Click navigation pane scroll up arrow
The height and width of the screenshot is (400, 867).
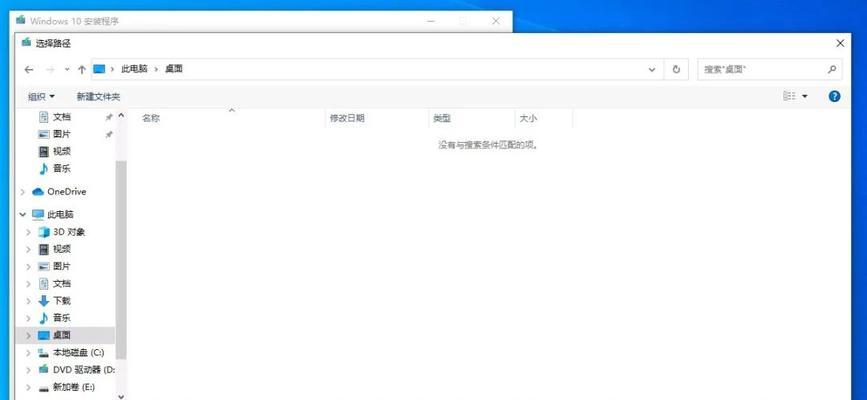coord(121,116)
